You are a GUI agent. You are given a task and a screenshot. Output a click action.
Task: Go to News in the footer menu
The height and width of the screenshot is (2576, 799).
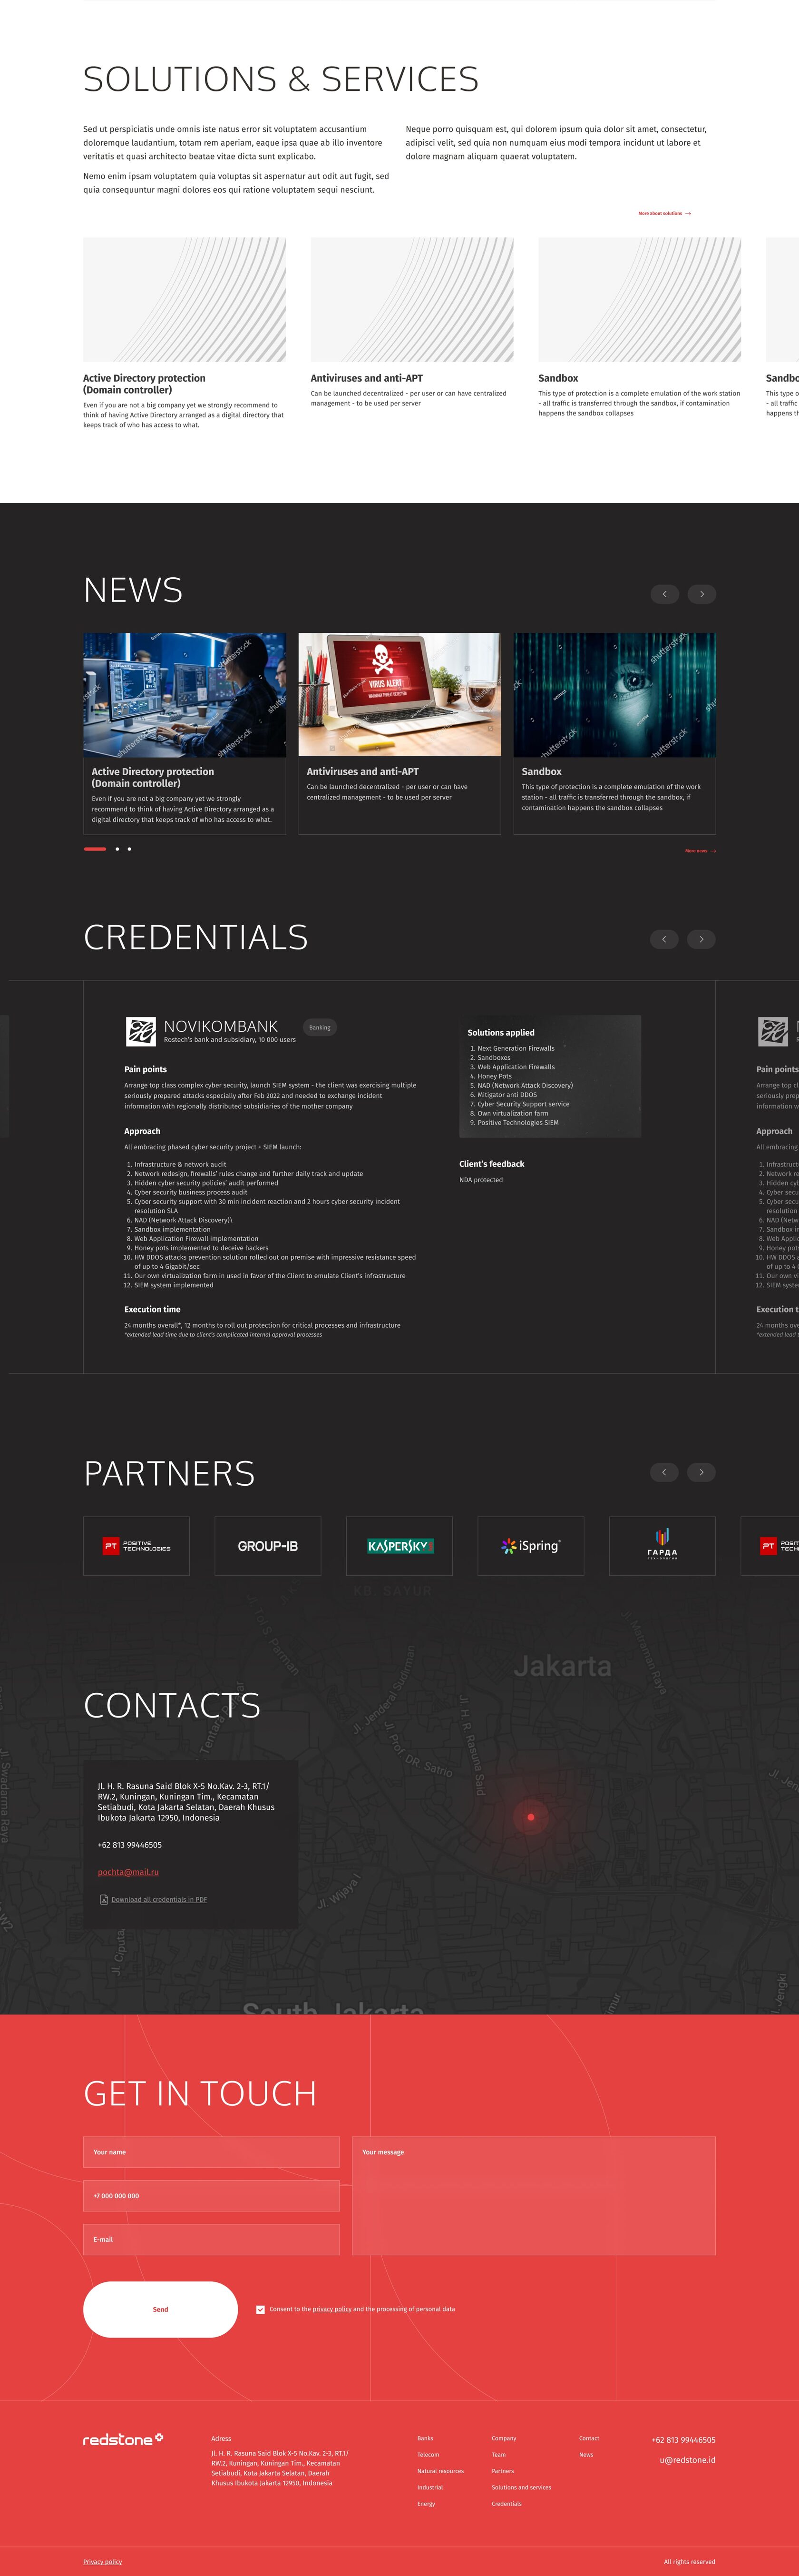click(x=586, y=2455)
